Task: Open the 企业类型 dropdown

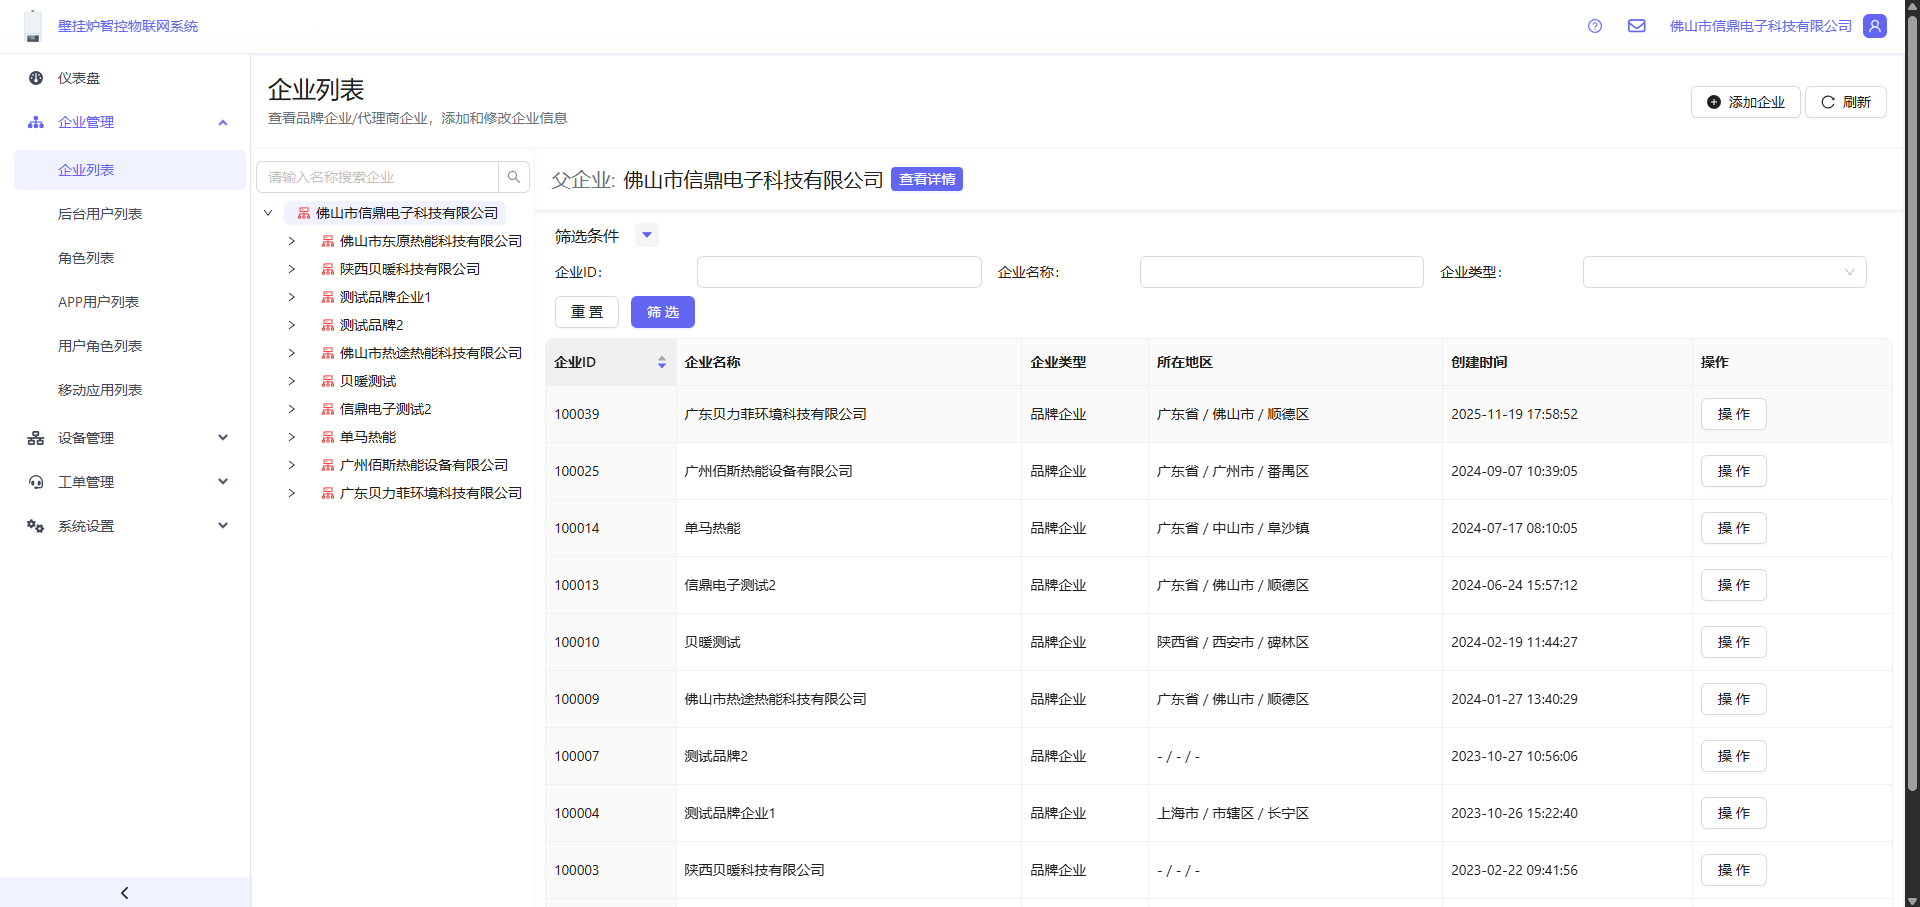Action: point(1724,272)
